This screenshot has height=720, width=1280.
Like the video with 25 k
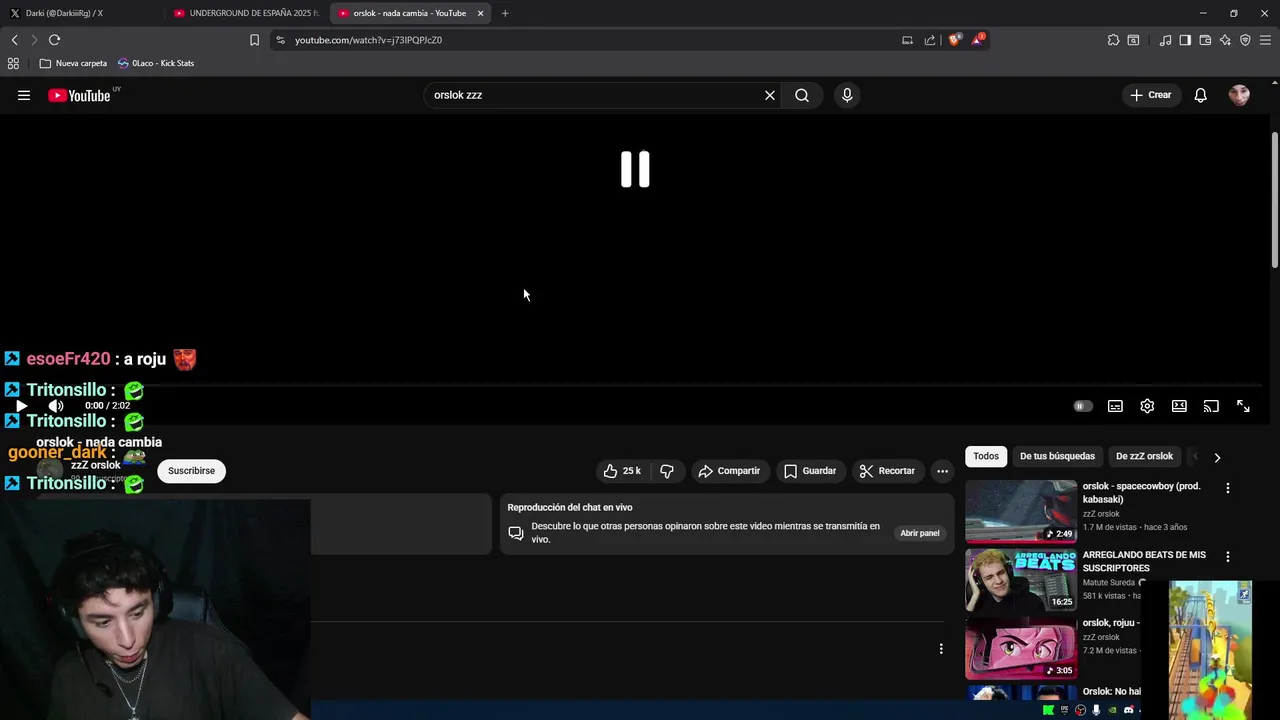622,471
